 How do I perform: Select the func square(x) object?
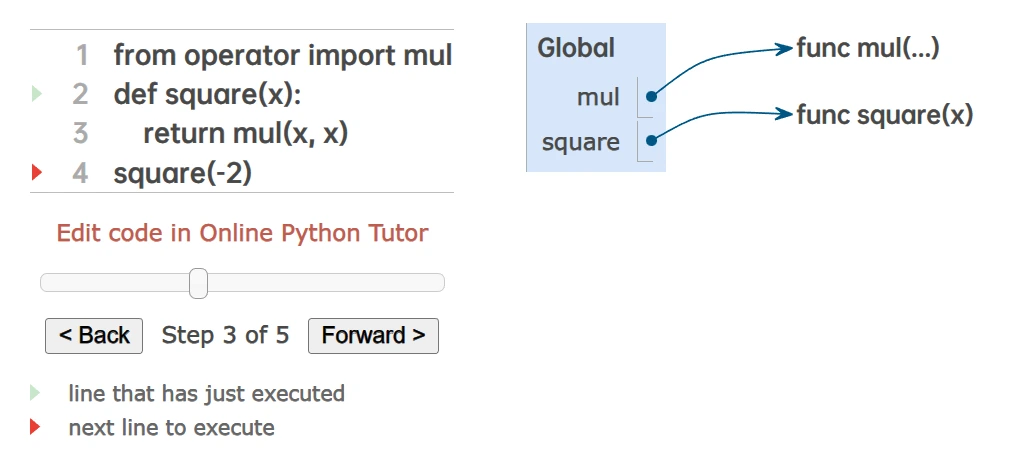tap(884, 115)
